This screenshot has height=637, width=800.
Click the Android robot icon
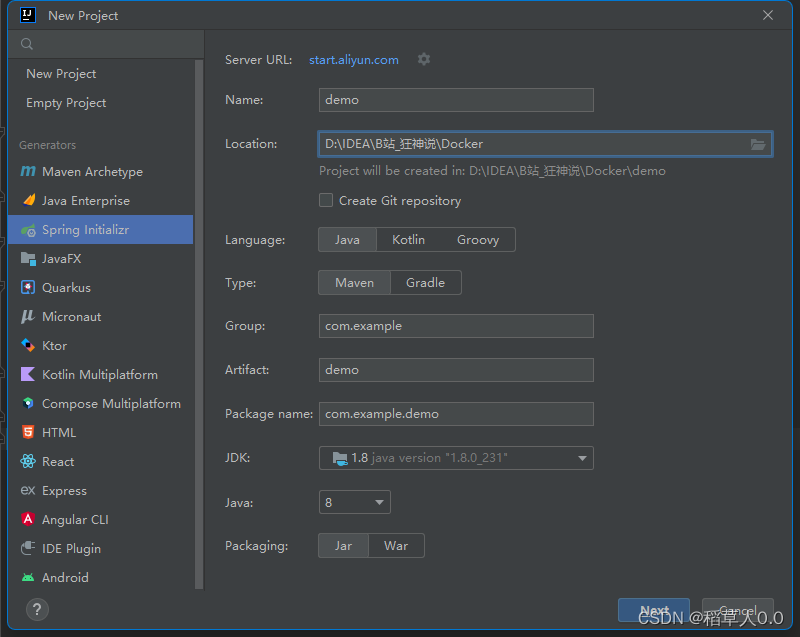pyautogui.click(x=28, y=577)
